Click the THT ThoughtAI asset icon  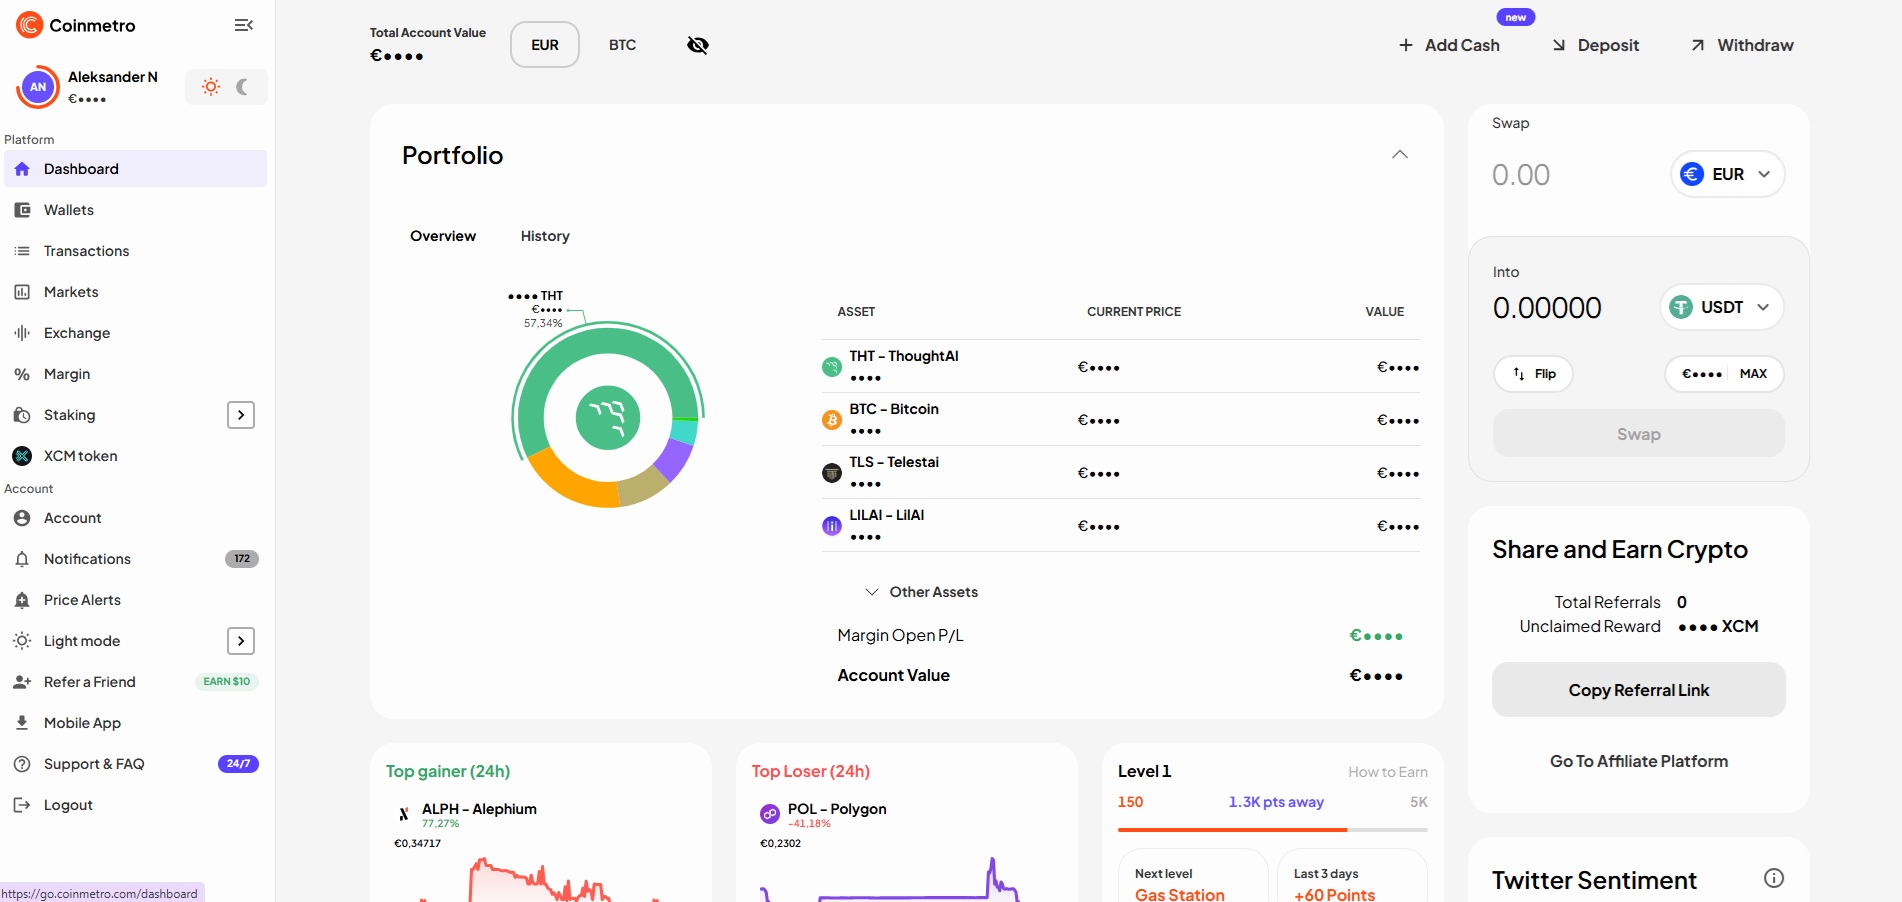832,367
